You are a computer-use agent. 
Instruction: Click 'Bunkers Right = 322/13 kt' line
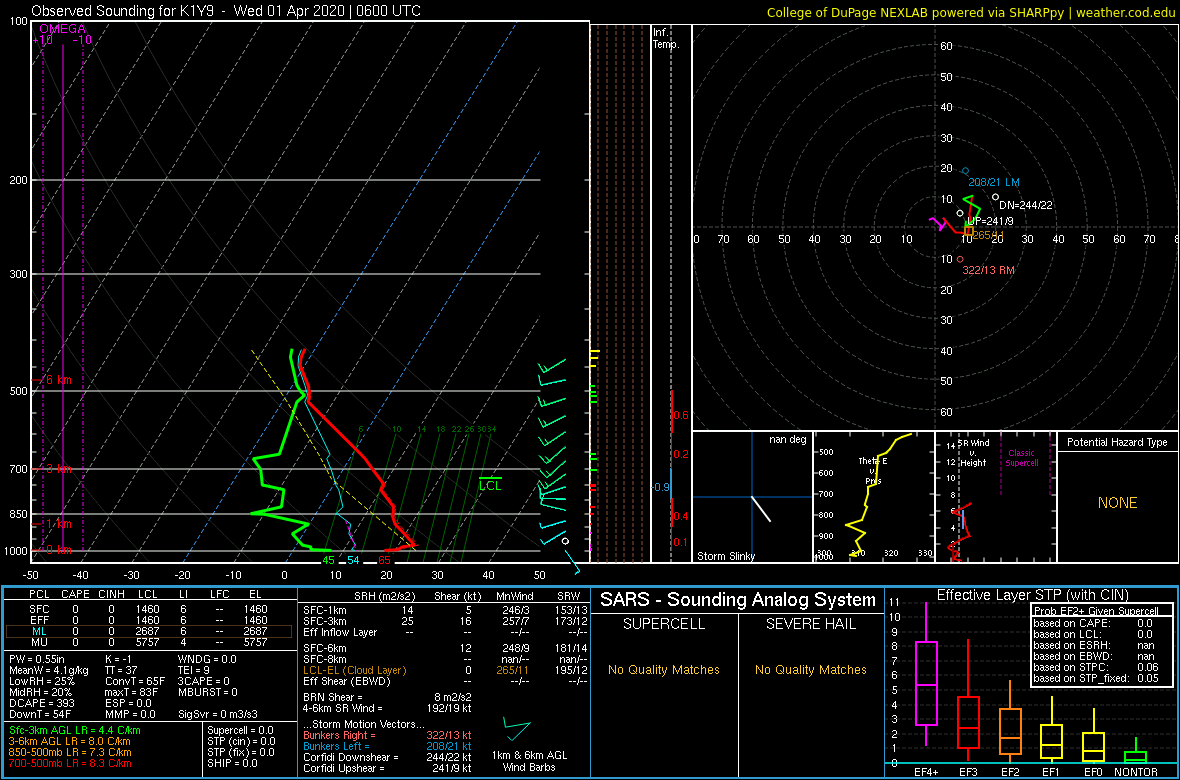(387, 736)
